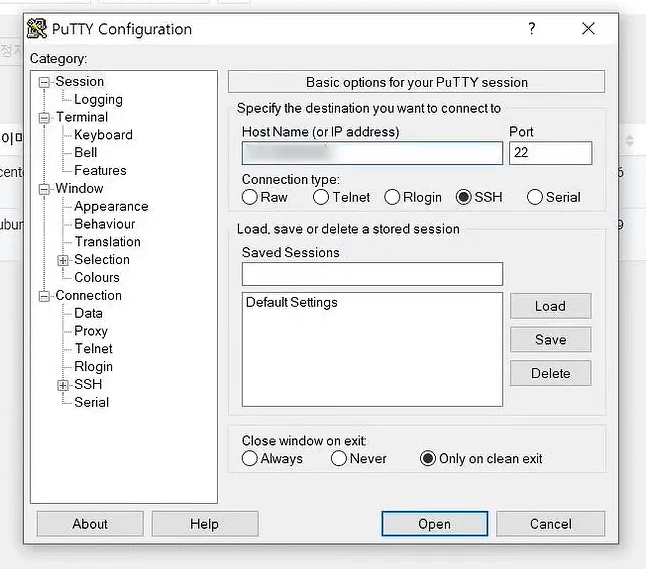The height and width of the screenshot is (569, 646).
Task: Collapse the Terminal tree node
Action: [44, 118]
